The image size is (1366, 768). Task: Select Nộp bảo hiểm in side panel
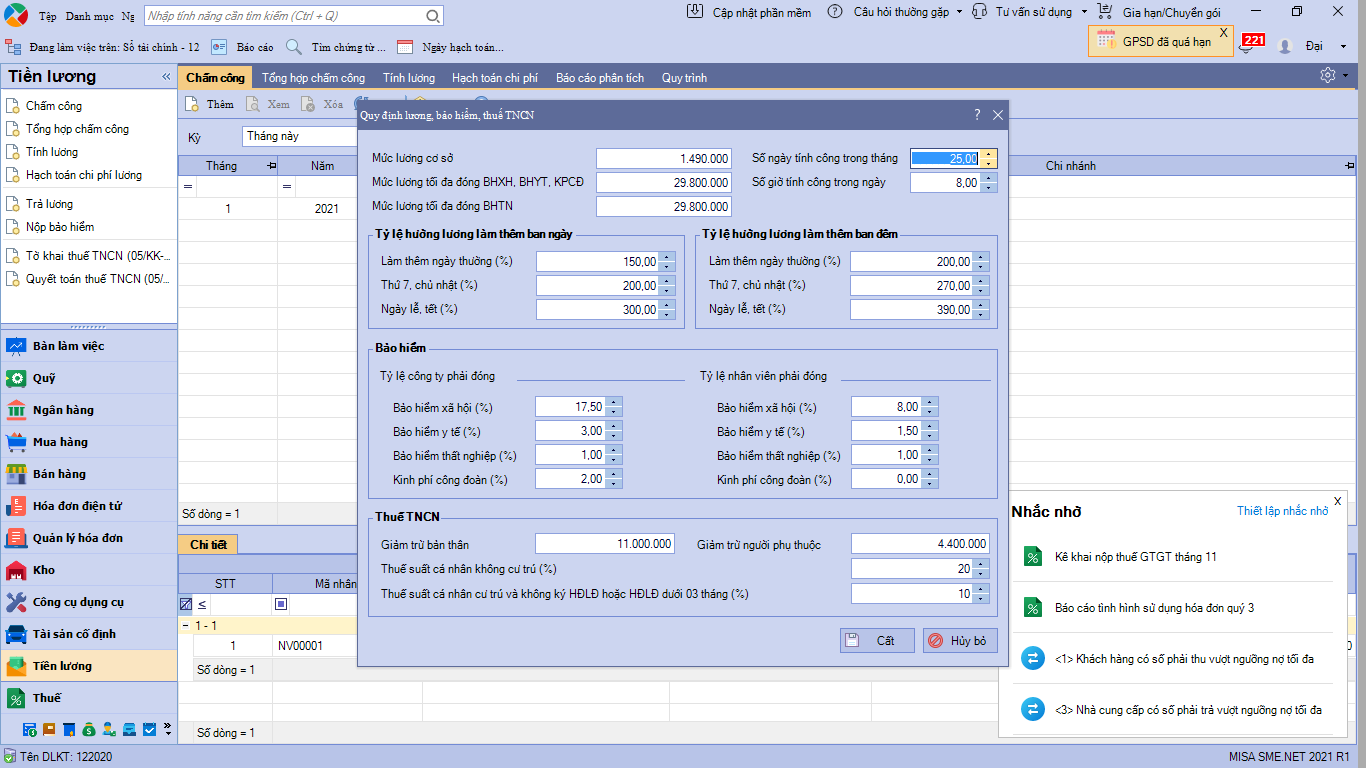(60, 227)
